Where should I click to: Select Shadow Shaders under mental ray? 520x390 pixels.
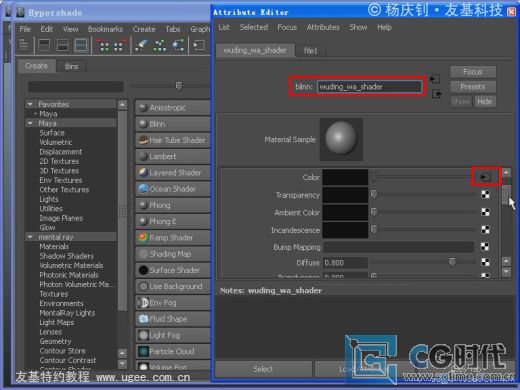pos(67,256)
